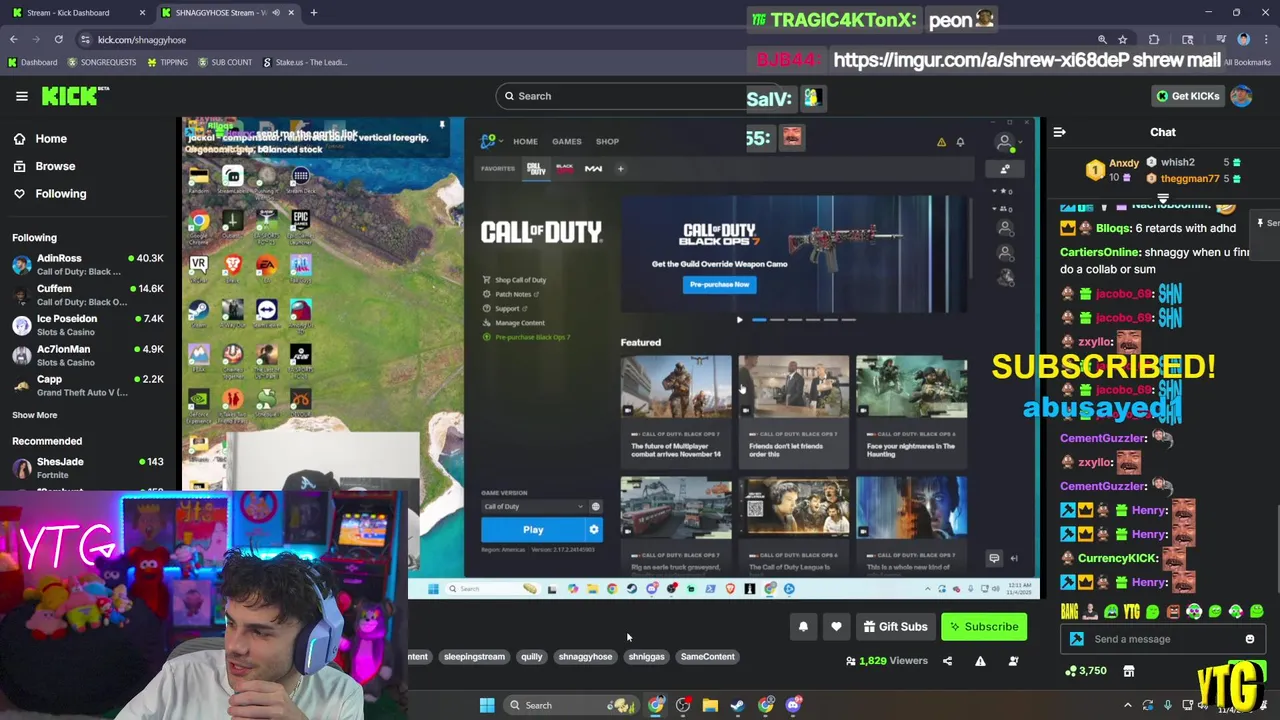This screenshot has width=1280, height=720.
Task: Select MW favorites tab
Action: [593, 168]
